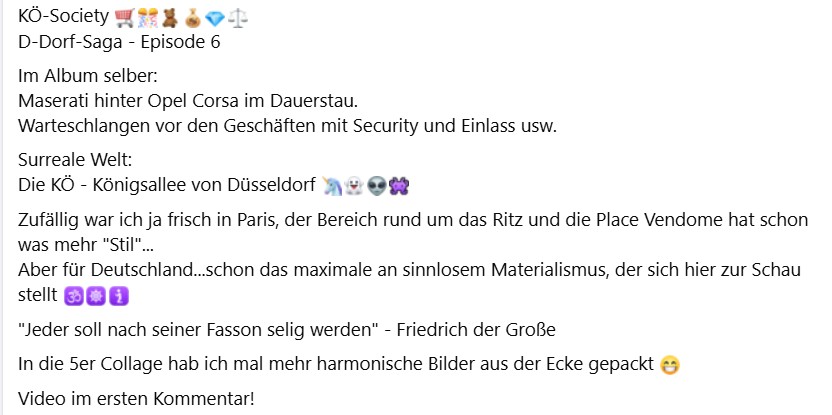This screenshot has height=415, width=832.
Task: Click the "Video im ersten Kommentar!" line
Action: click(137, 398)
